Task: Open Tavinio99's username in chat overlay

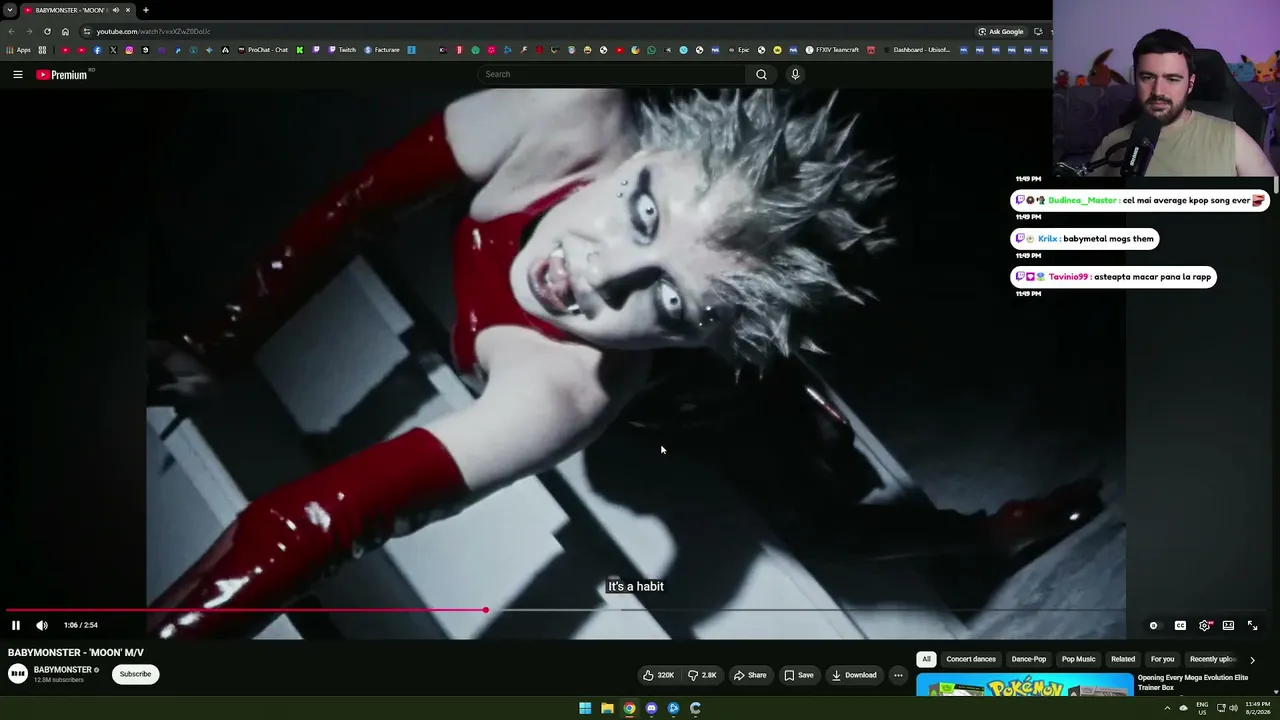Action: (x=1068, y=277)
